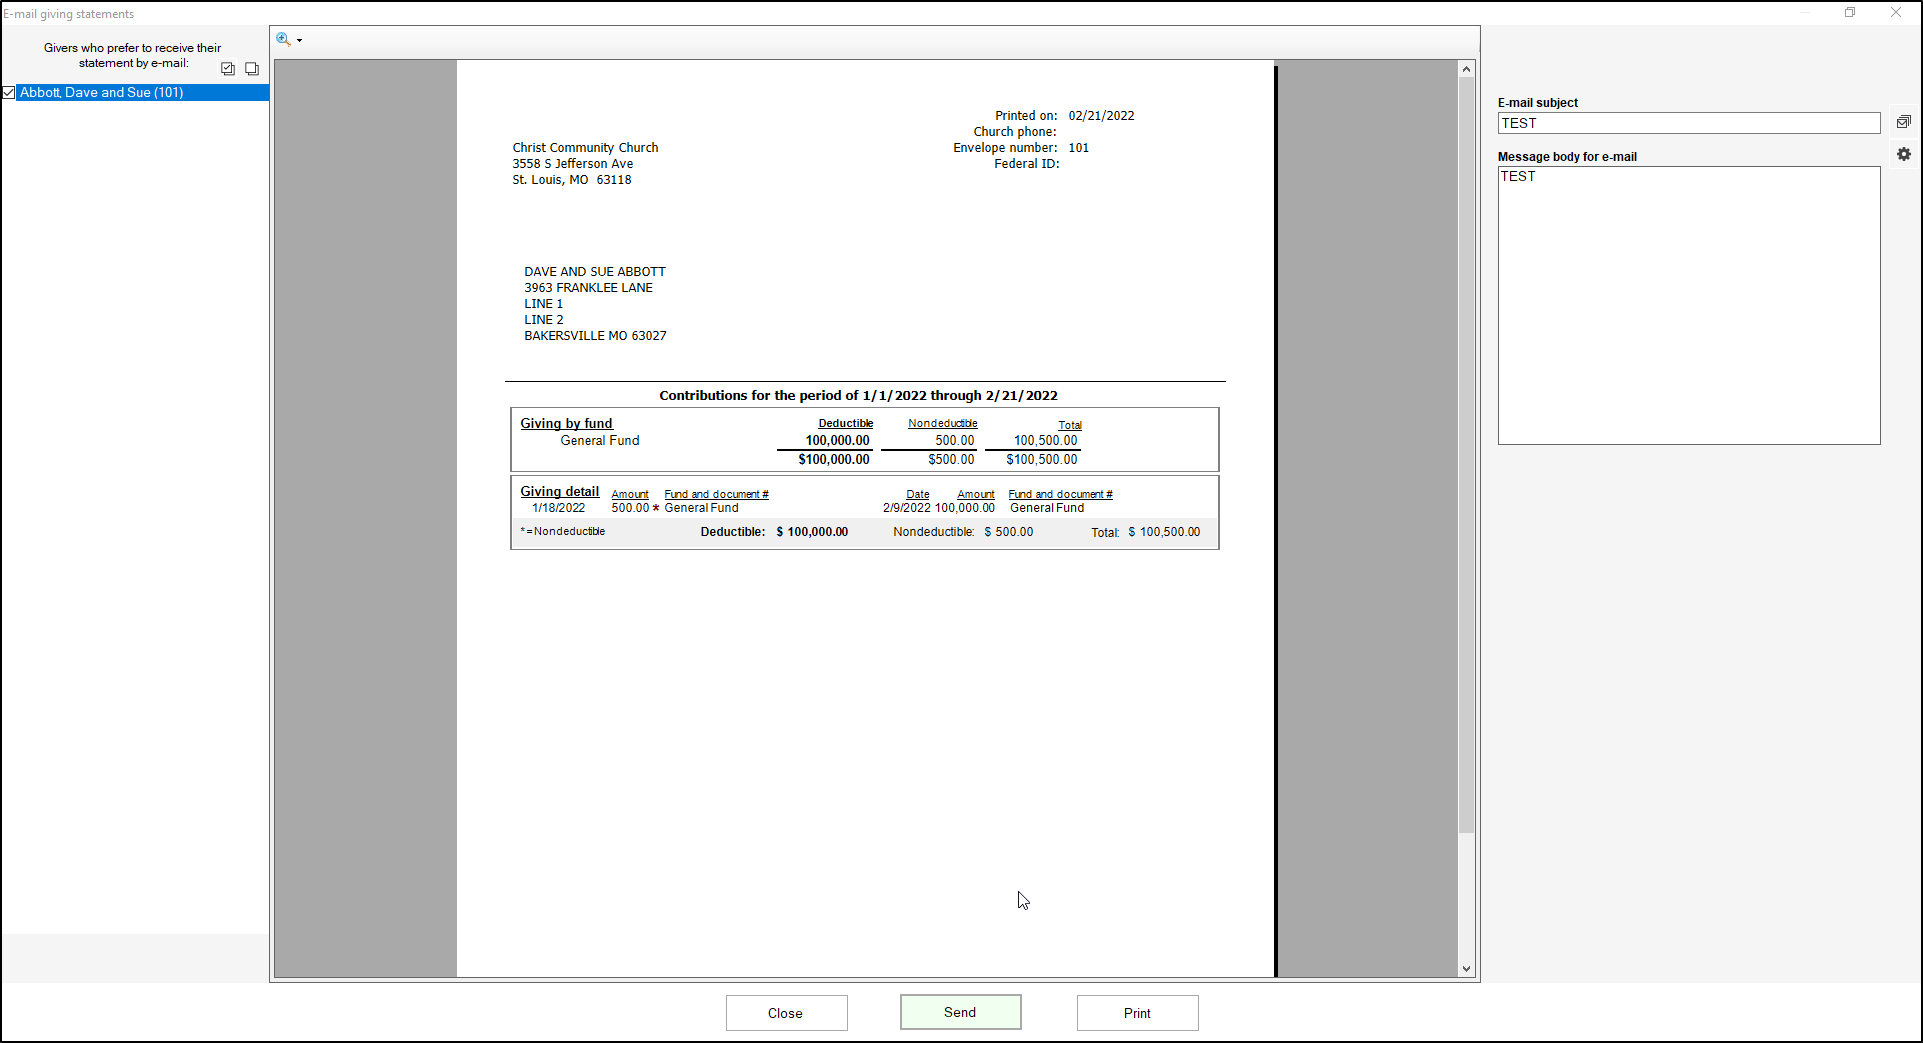The height and width of the screenshot is (1043, 1923).
Task: Restore down the E-mail giving statements window
Action: point(1850,13)
